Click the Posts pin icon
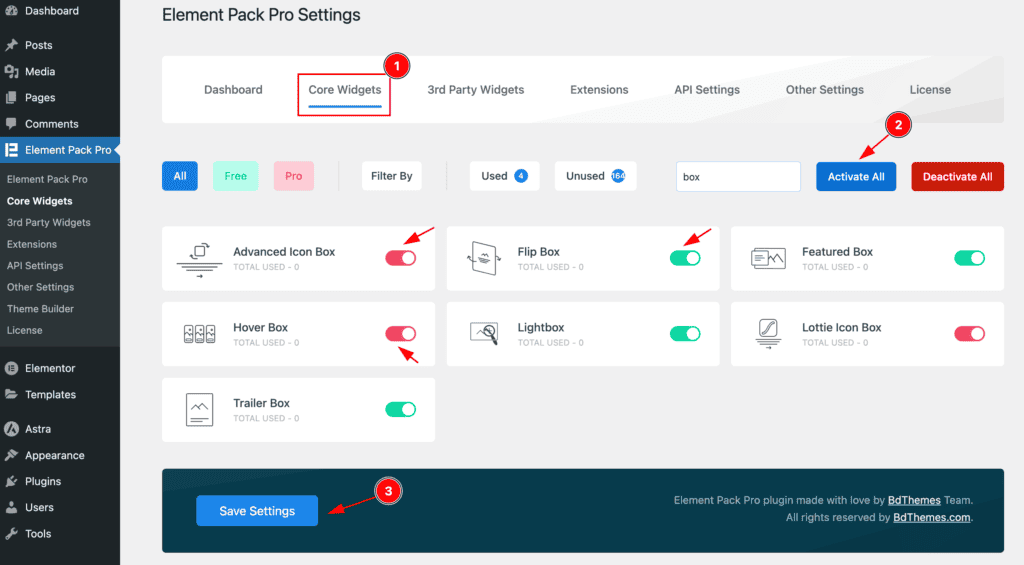Screen dimensions: 1024x565 pos(11,45)
